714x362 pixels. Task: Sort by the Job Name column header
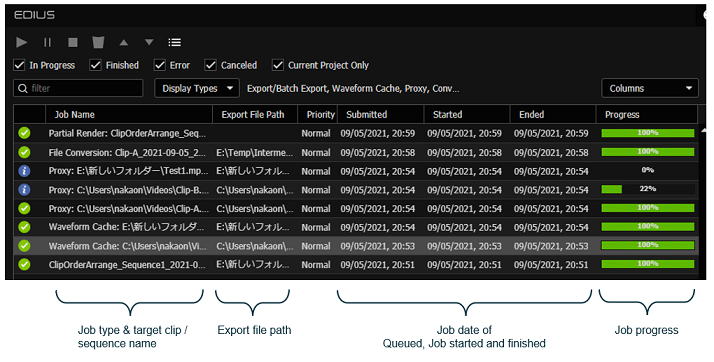129,114
